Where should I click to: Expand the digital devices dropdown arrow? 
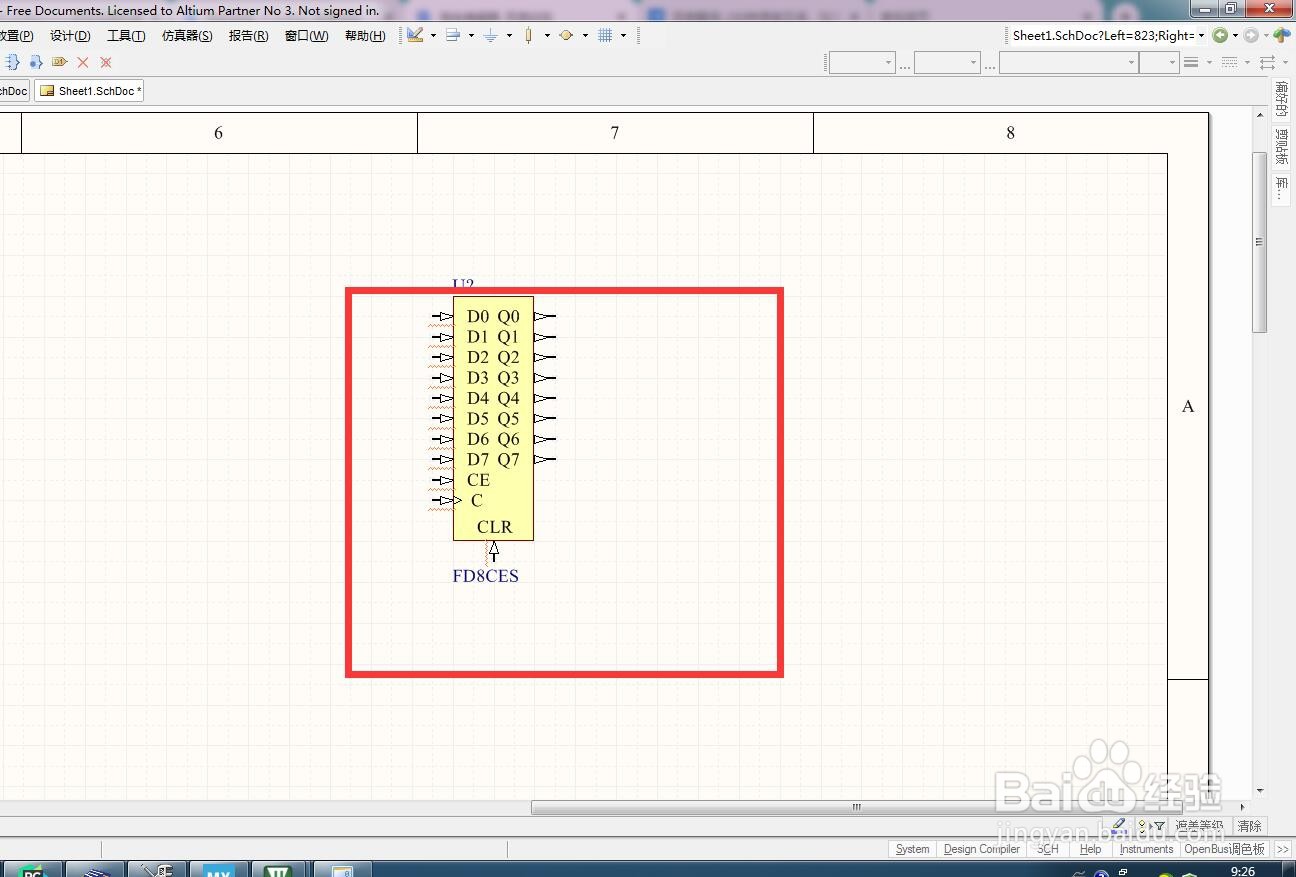pyautogui.click(x=547, y=36)
